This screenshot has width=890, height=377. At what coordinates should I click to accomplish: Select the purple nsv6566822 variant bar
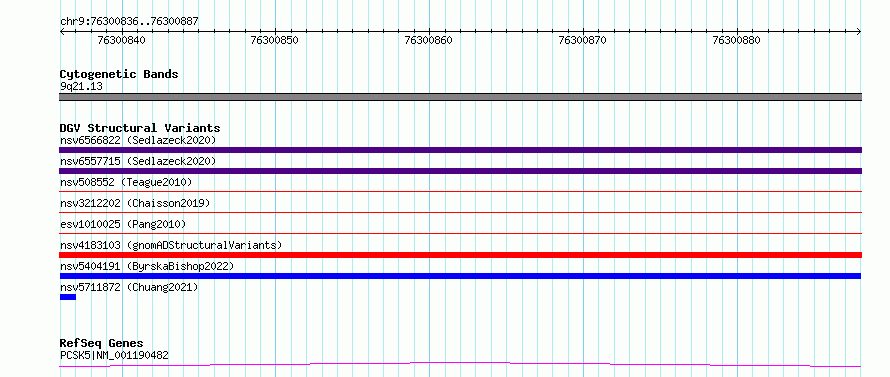click(x=460, y=150)
